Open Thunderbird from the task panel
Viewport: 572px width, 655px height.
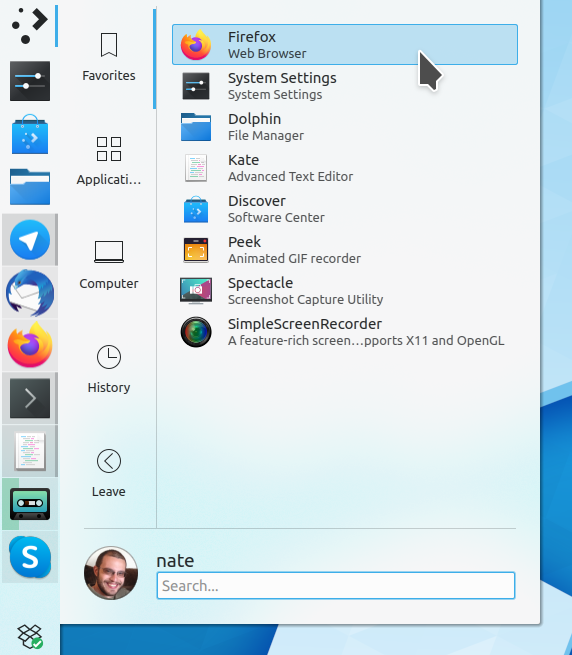(30, 293)
